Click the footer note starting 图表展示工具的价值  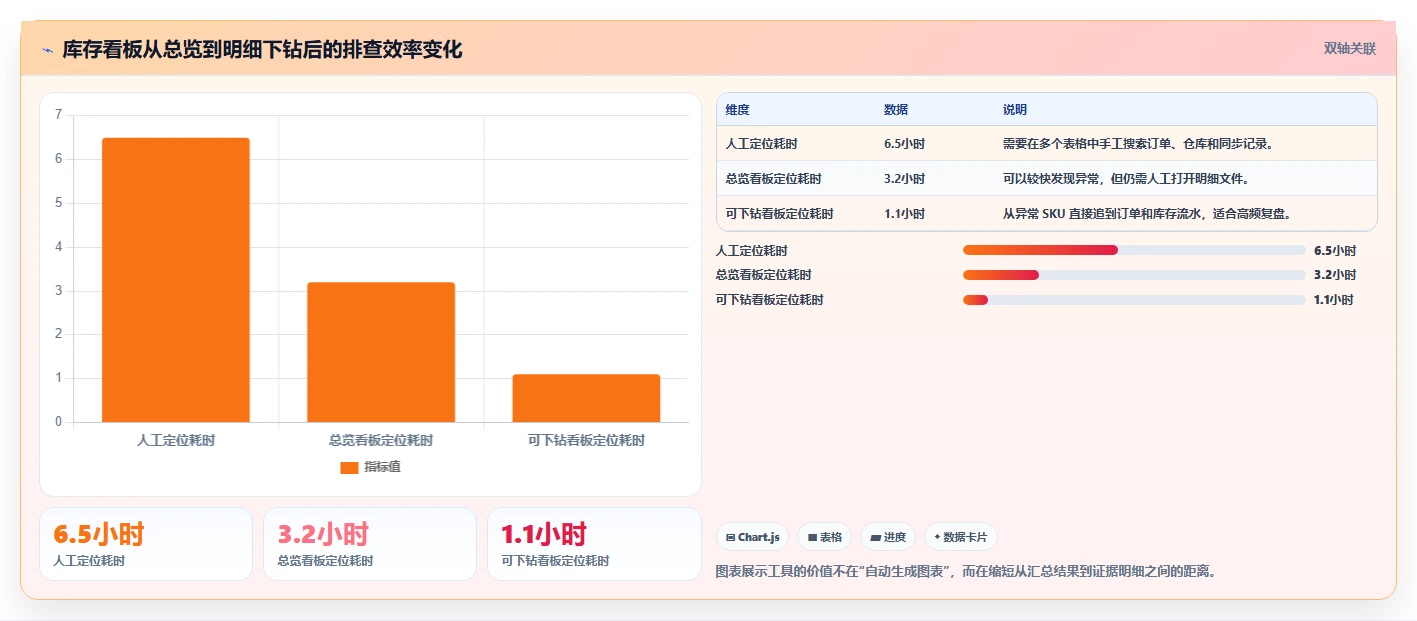(x=966, y=572)
